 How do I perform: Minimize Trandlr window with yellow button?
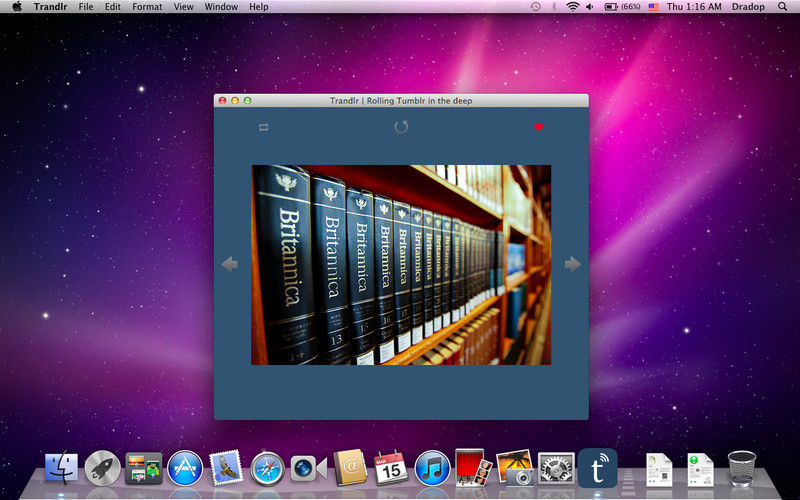pyautogui.click(x=235, y=101)
